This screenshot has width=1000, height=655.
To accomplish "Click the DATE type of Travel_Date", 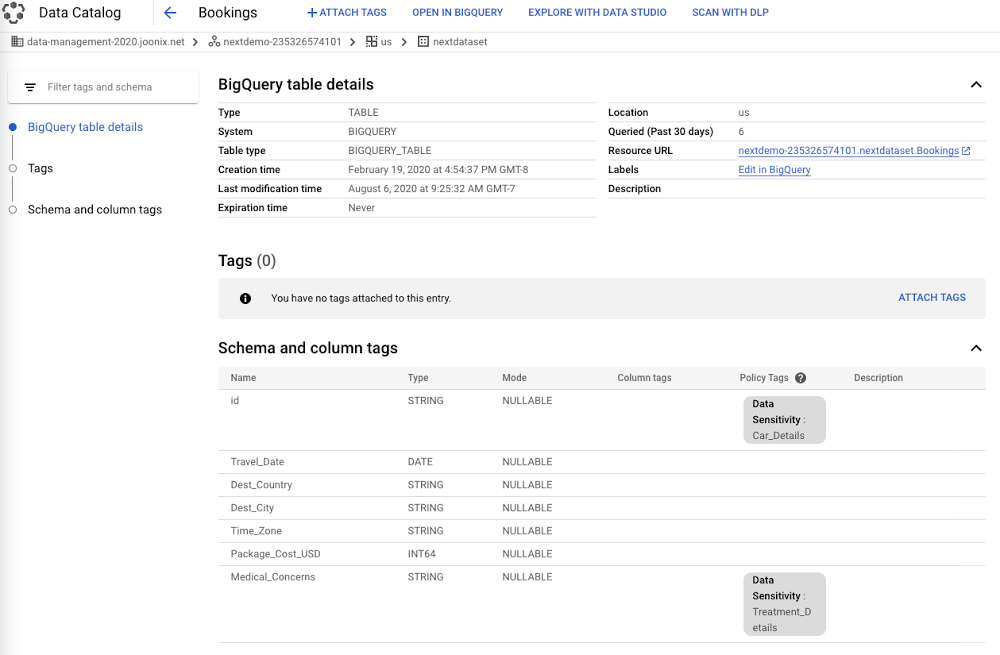I will pyautogui.click(x=420, y=462).
